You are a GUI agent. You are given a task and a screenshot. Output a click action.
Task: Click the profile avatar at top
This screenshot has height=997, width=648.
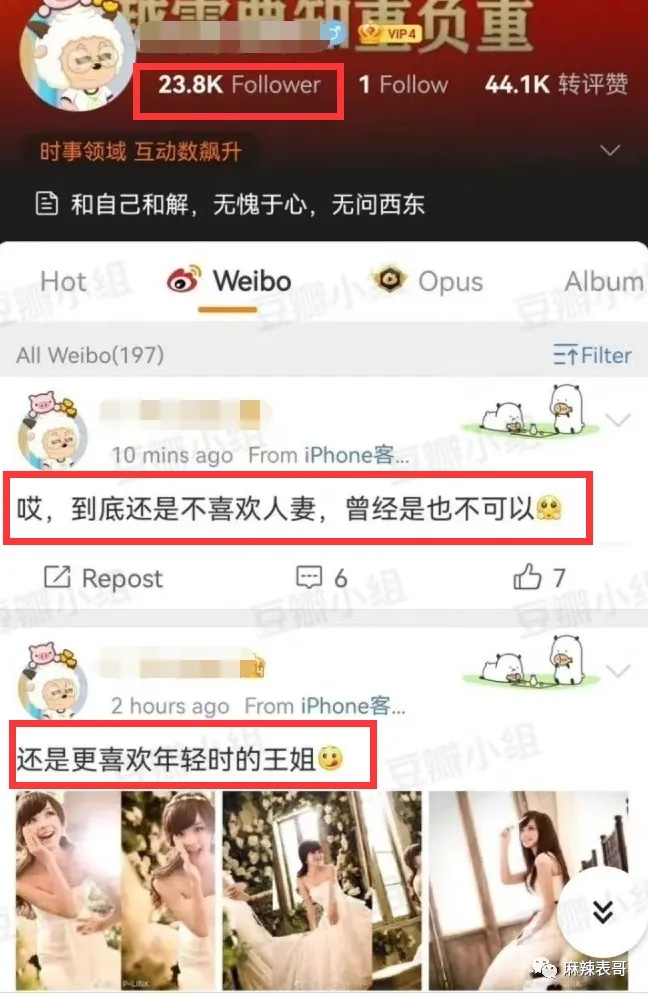click(x=78, y=57)
